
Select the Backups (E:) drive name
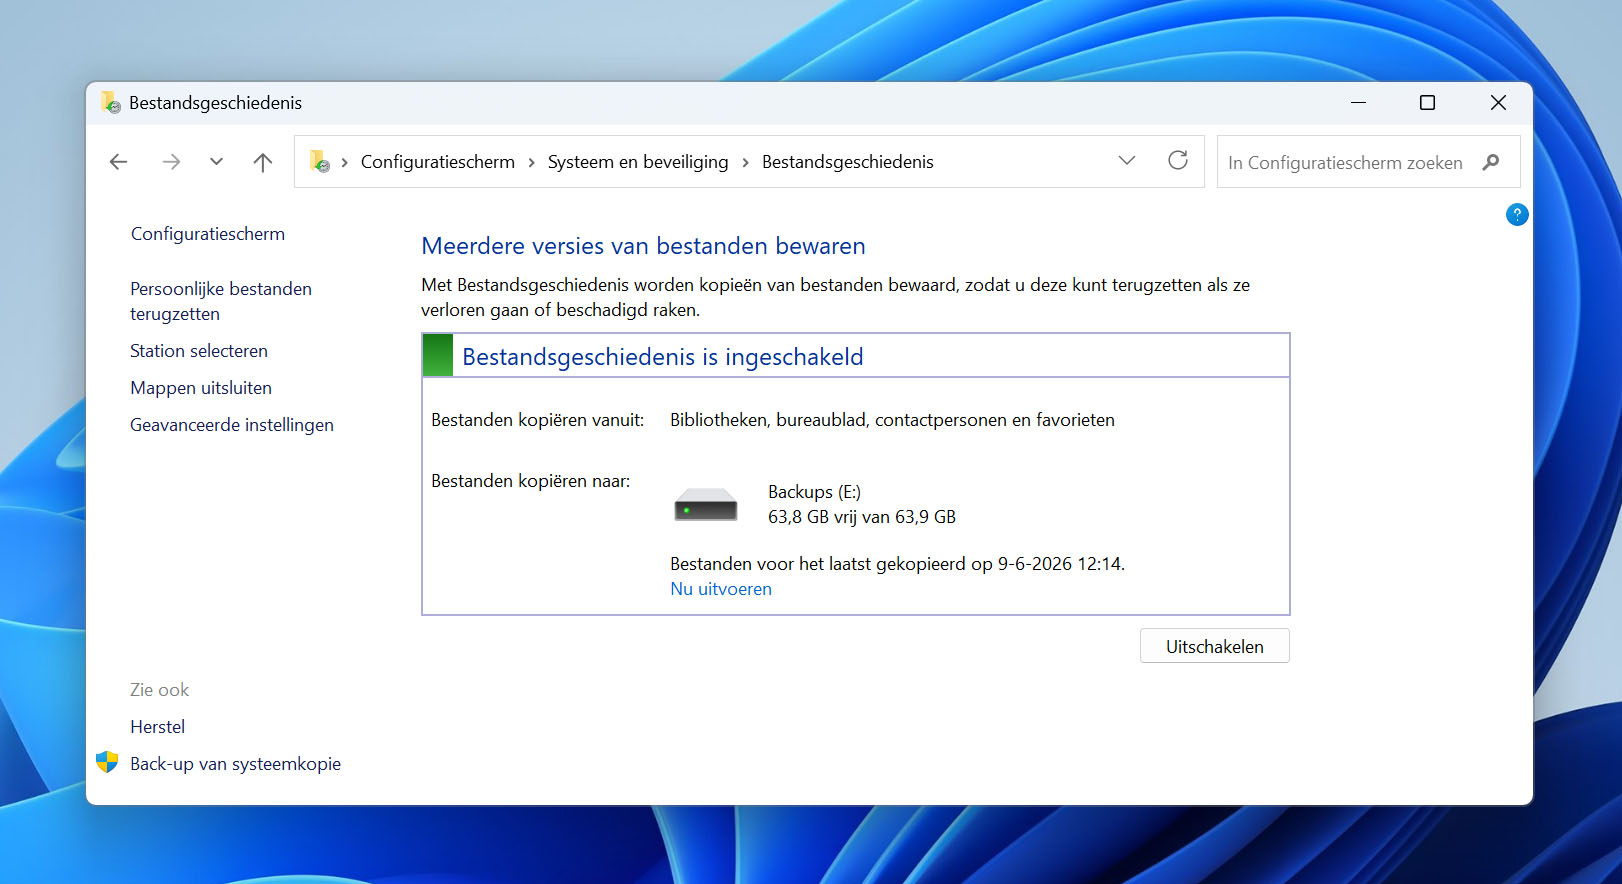pyautogui.click(x=814, y=492)
